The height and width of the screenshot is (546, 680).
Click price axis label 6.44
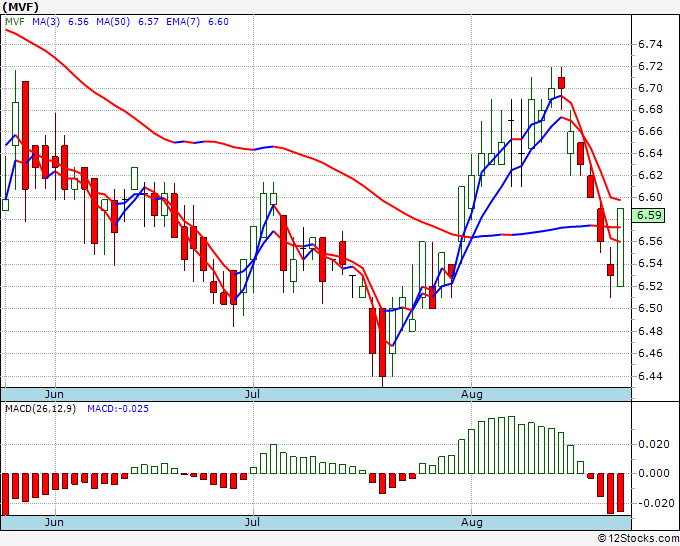point(650,376)
